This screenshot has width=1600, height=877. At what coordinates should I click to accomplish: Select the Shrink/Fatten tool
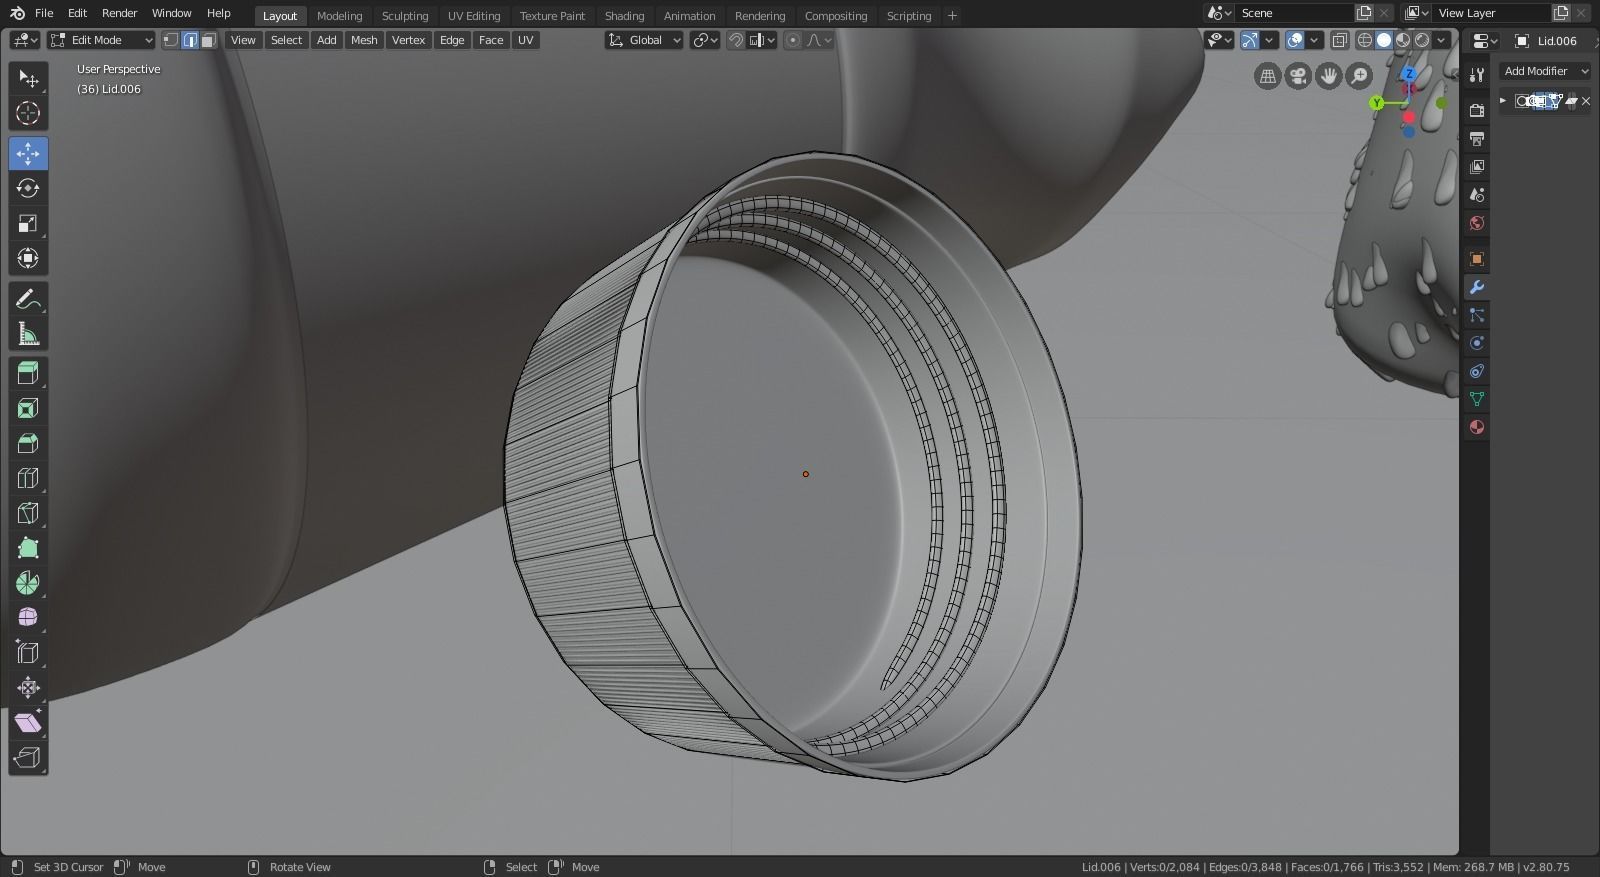pyautogui.click(x=28, y=688)
